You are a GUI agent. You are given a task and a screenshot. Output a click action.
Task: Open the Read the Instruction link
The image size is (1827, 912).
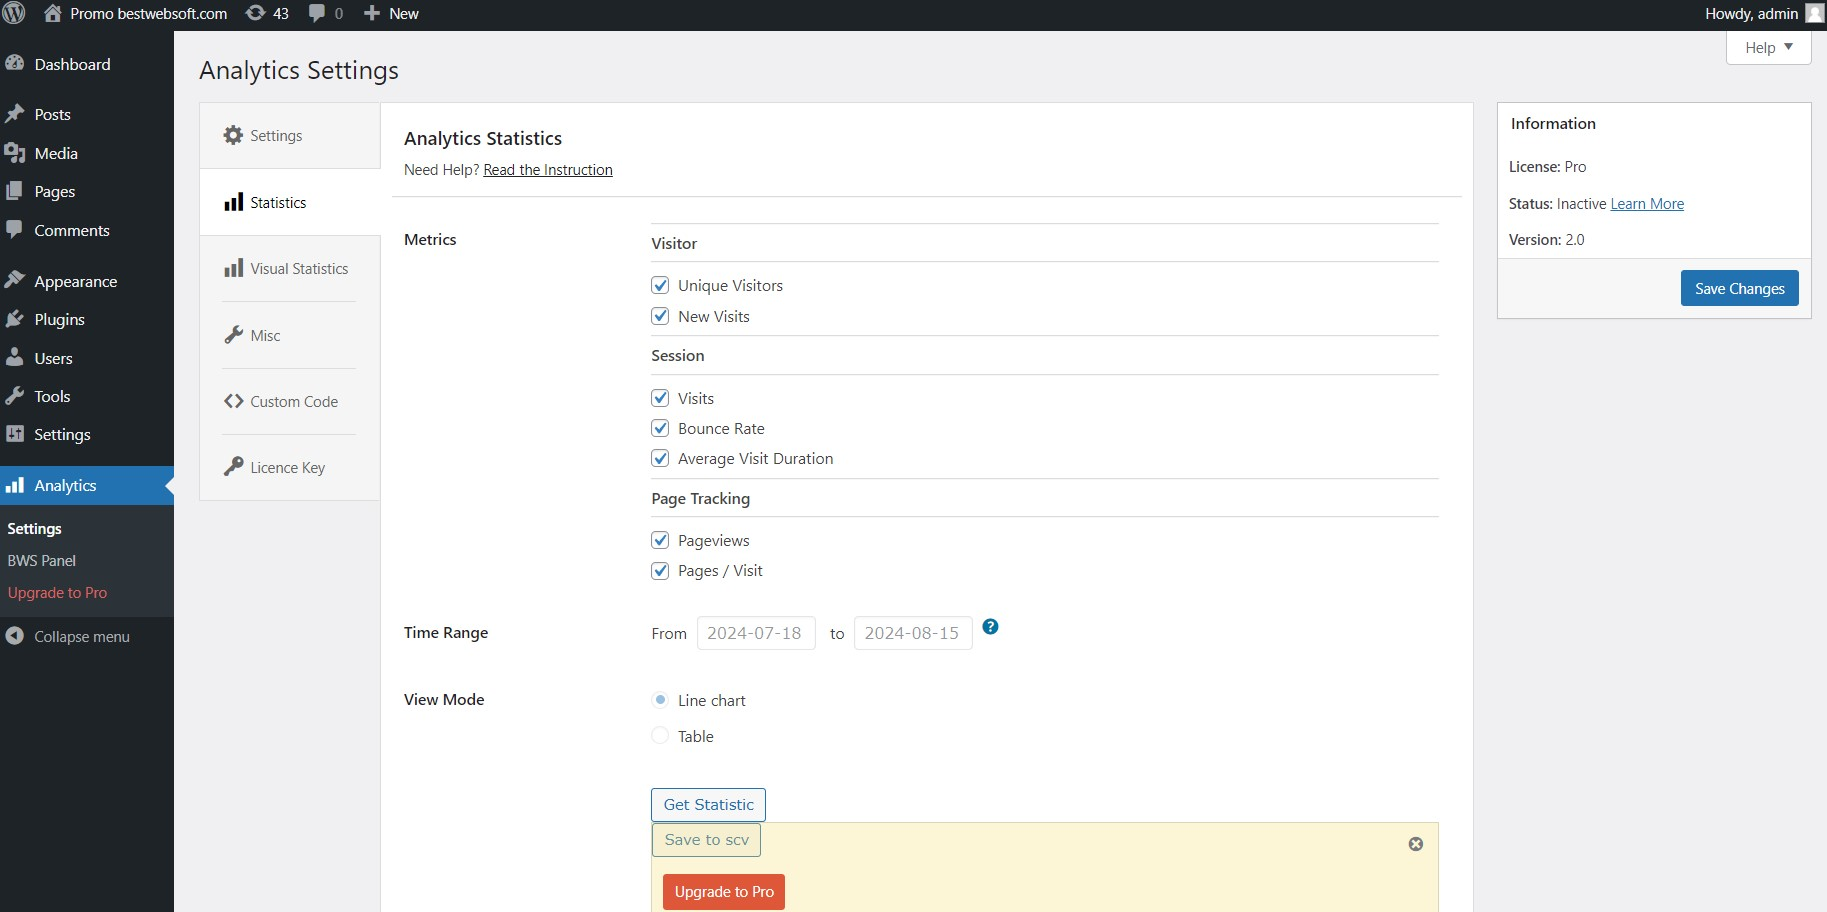(x=548, y=170)
